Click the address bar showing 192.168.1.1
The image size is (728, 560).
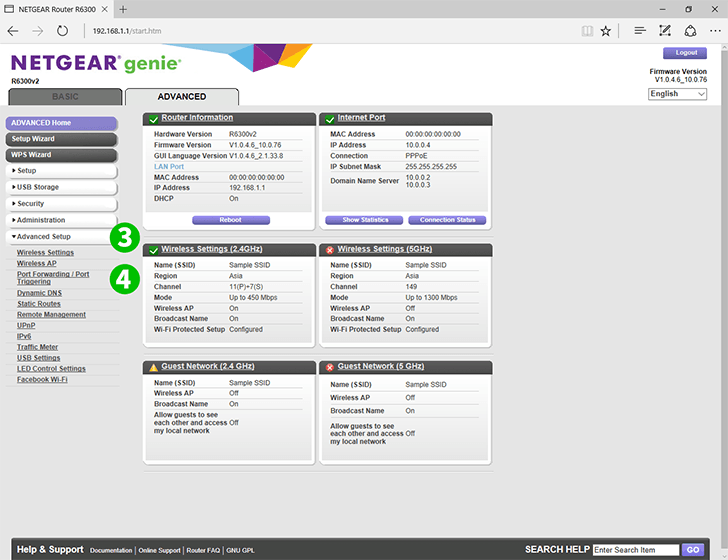click(x=127, y=31)
